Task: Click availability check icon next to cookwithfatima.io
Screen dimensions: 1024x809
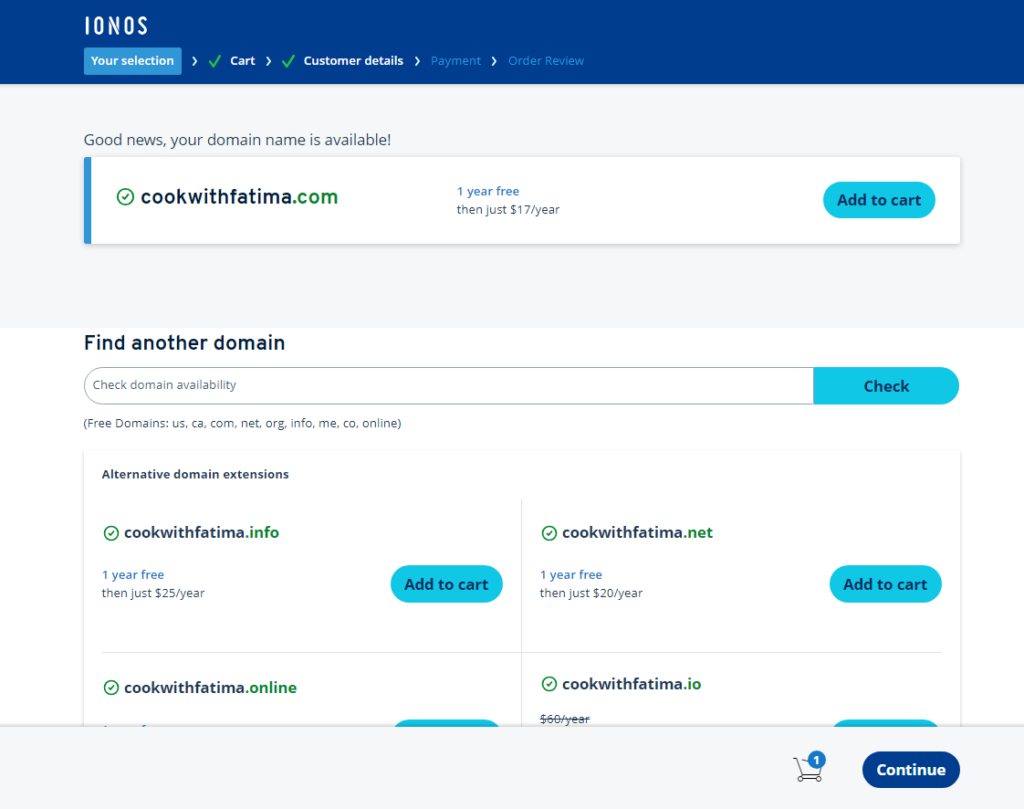Action: (x=549, y=684)
